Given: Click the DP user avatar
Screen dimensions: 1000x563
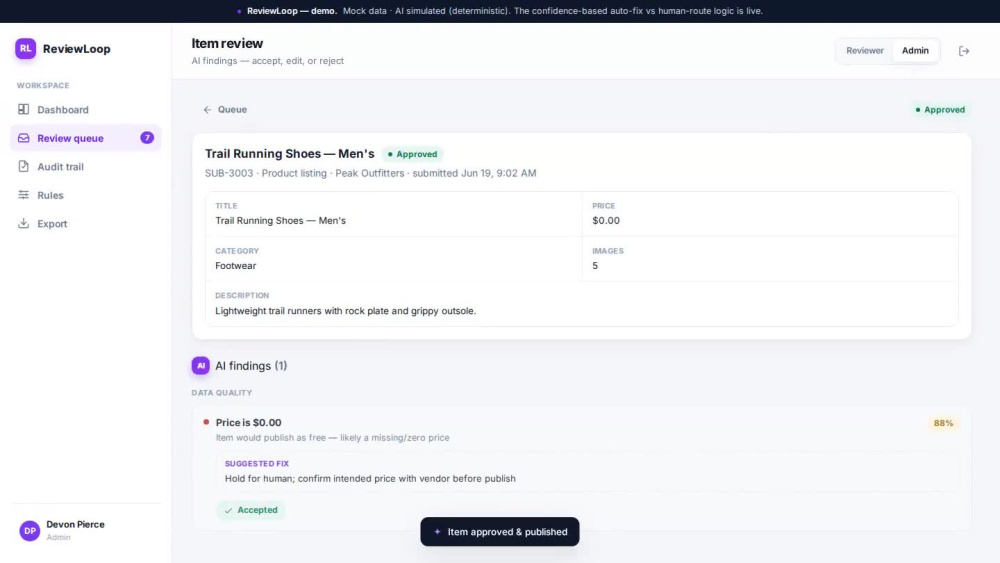Looking at the screenshot, I should pos(29,530).
